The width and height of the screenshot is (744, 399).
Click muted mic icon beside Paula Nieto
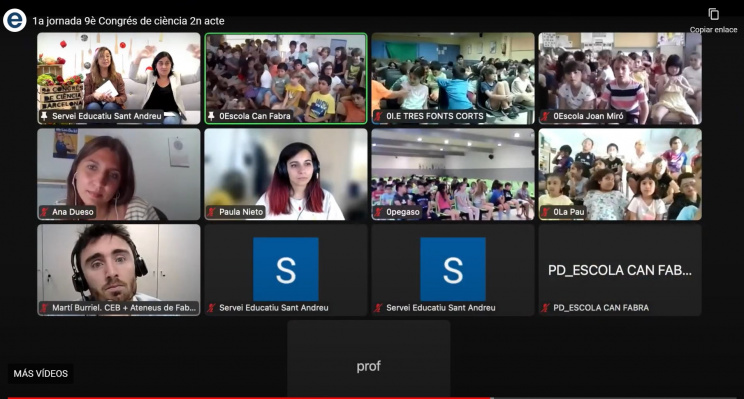click(x=211, y=212)
